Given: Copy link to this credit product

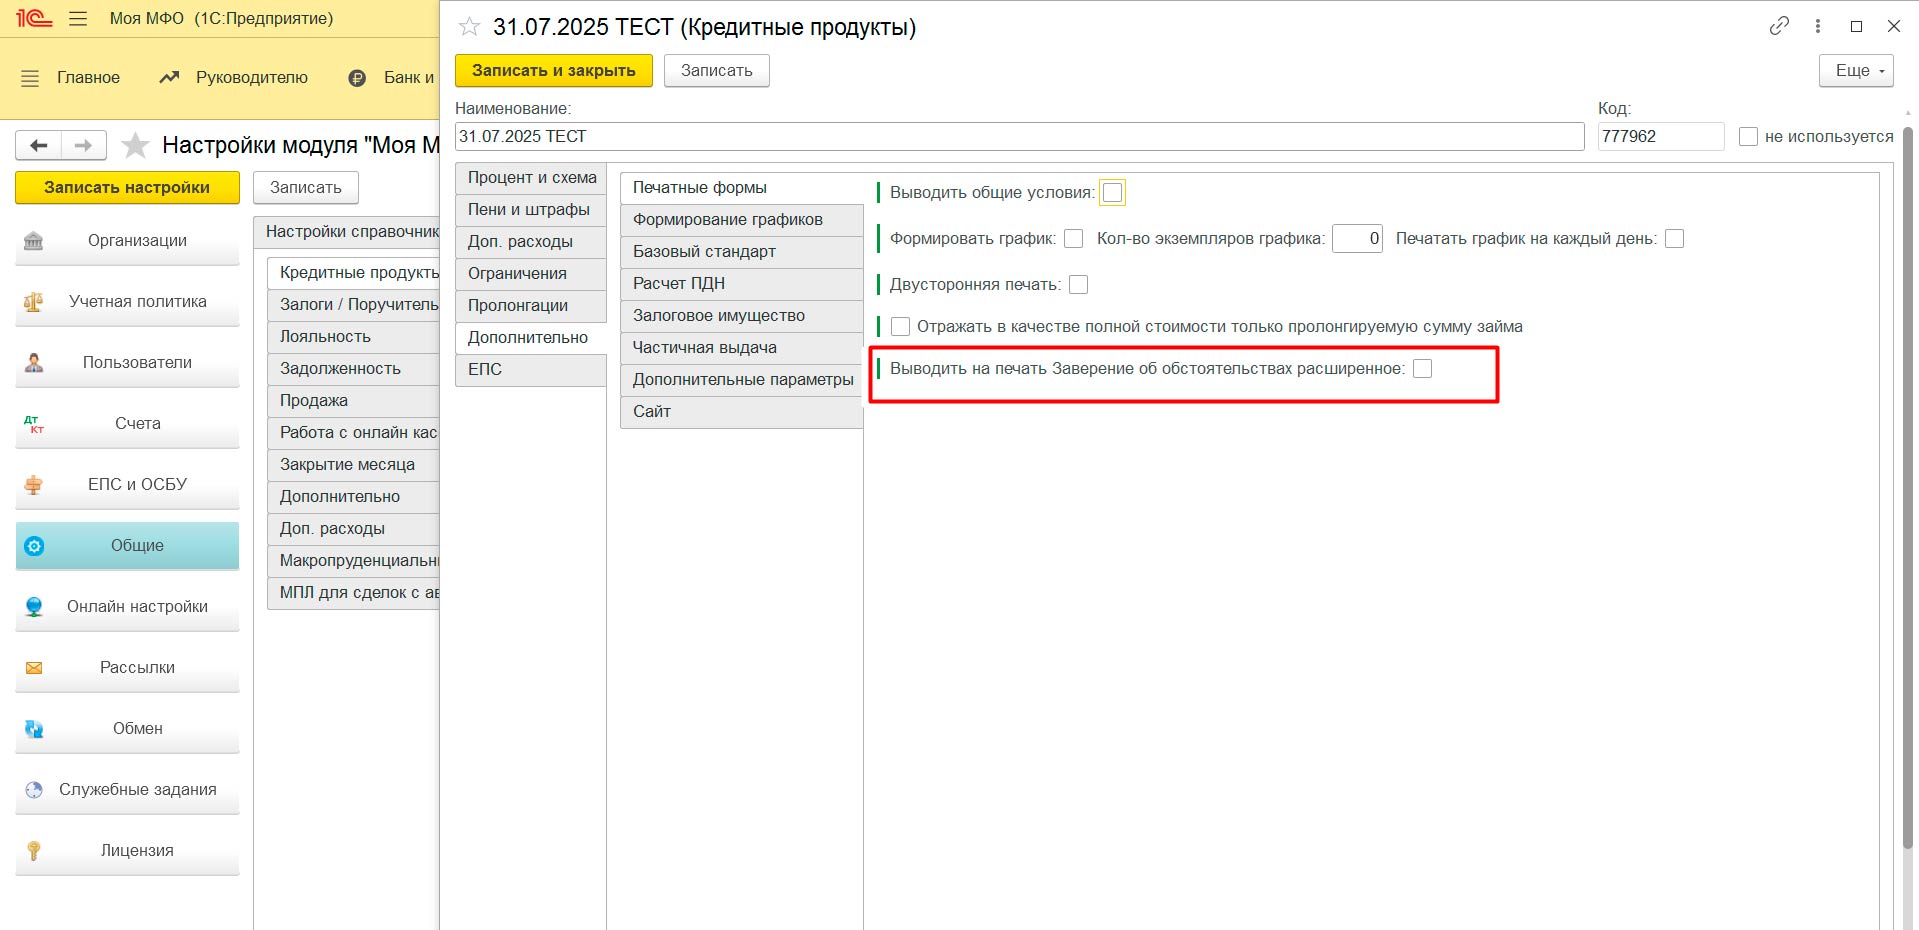Looking at the screenshot, I should coord(1779,26).
